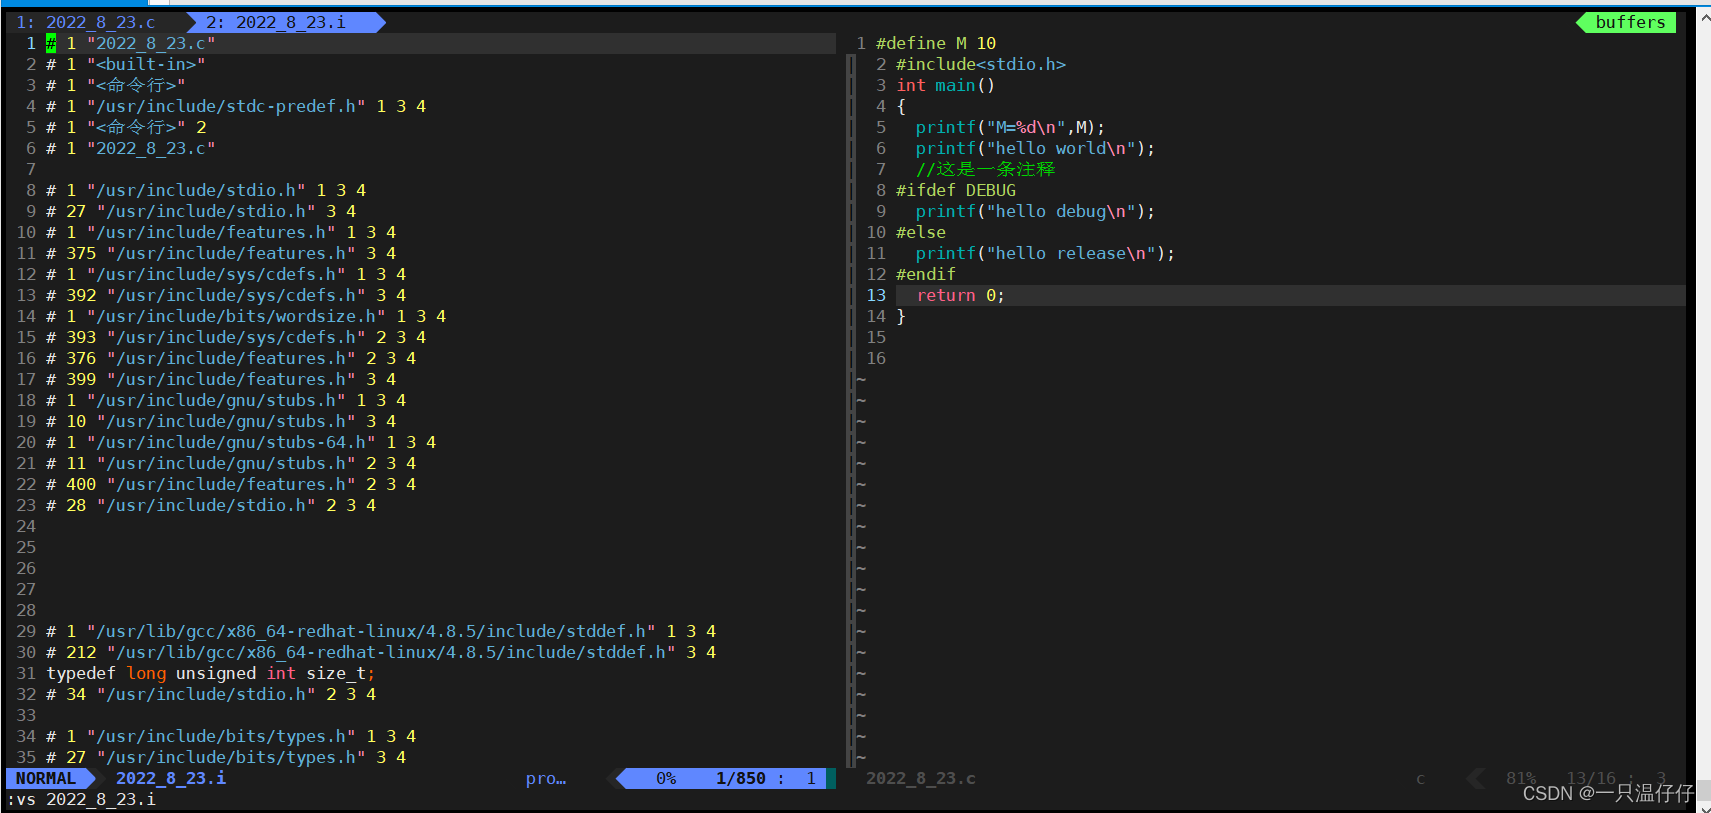The height and width of the screenshot is (813, 1711).
Task: Click the NORMAL mode indicator in status line
Action: [x=46, y=778]
